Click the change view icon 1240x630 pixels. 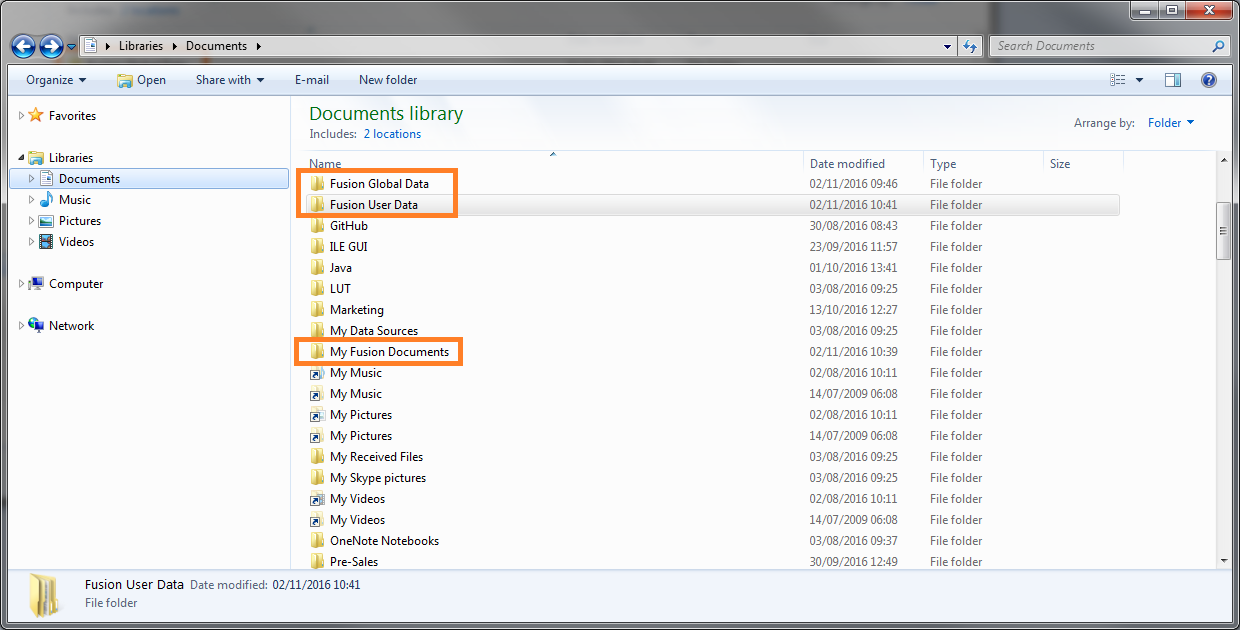[1118, 80]
